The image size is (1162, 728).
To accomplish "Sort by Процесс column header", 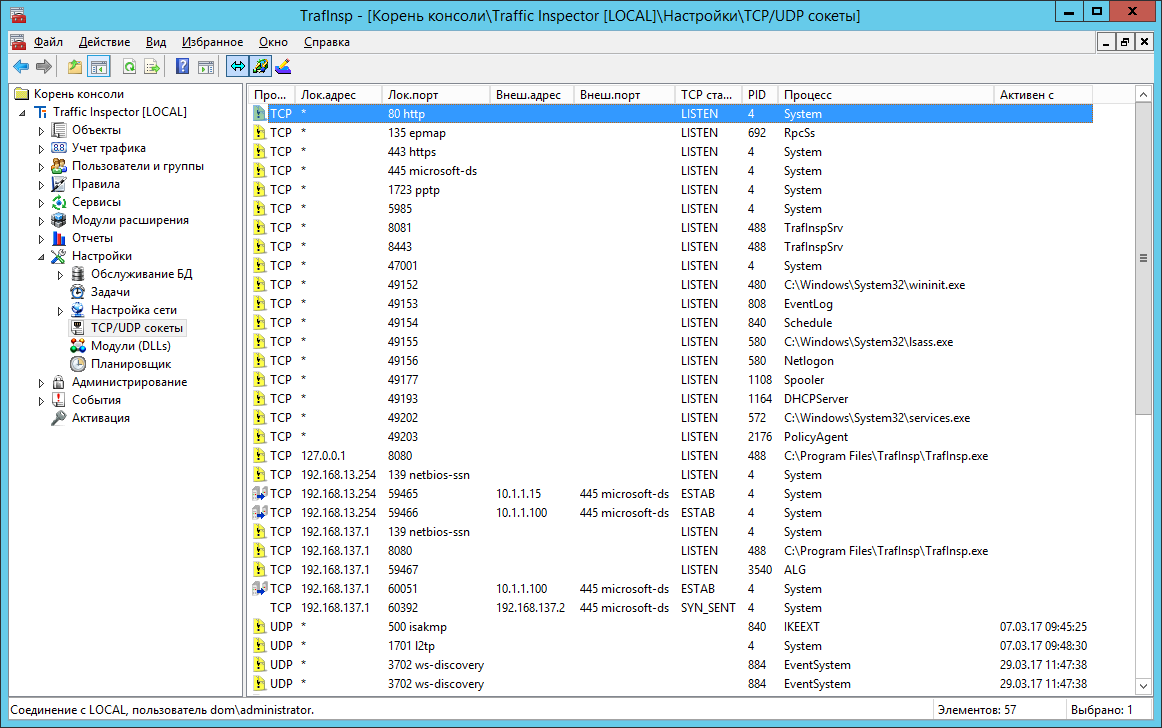I will [886, 95].
